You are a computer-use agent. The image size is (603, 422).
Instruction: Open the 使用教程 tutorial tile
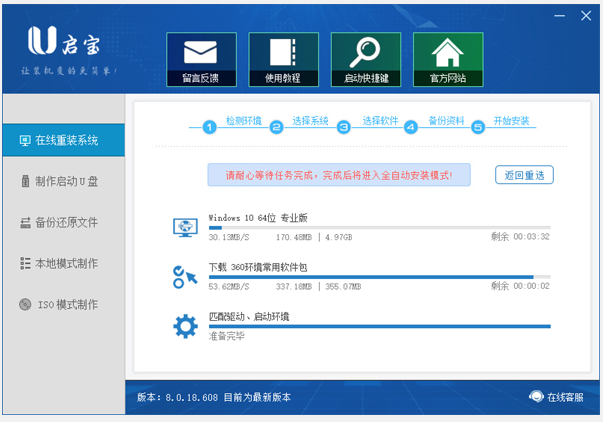click(283, 60)
